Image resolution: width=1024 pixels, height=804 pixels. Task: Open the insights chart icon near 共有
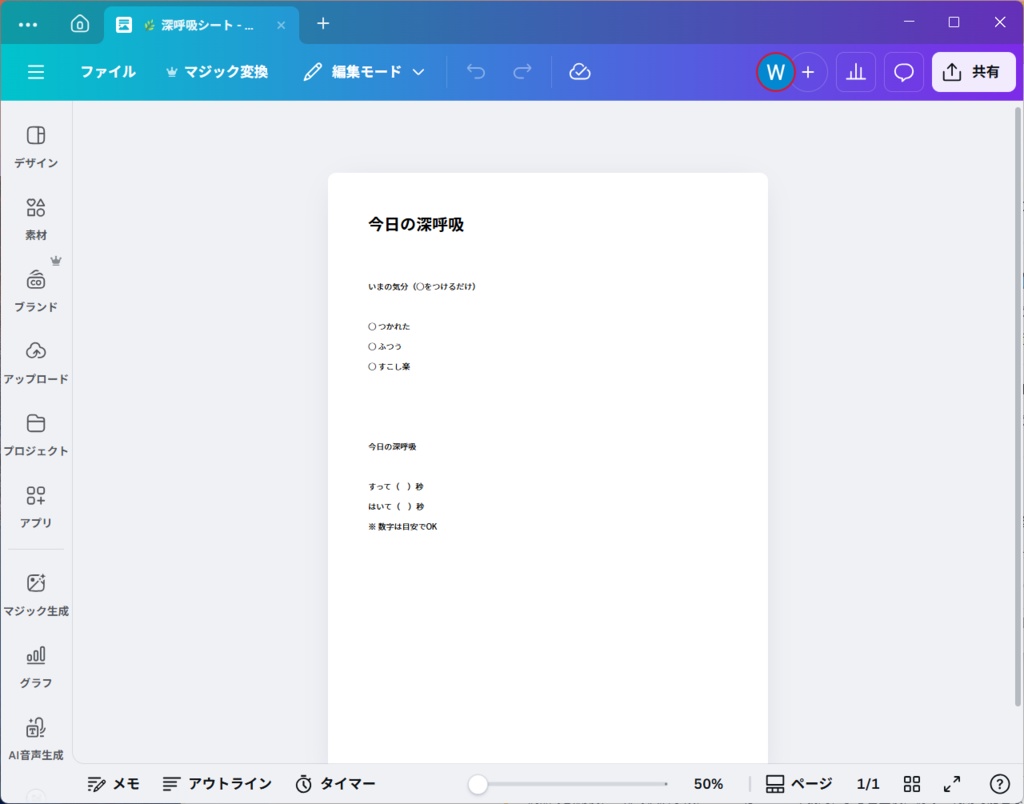855,71
